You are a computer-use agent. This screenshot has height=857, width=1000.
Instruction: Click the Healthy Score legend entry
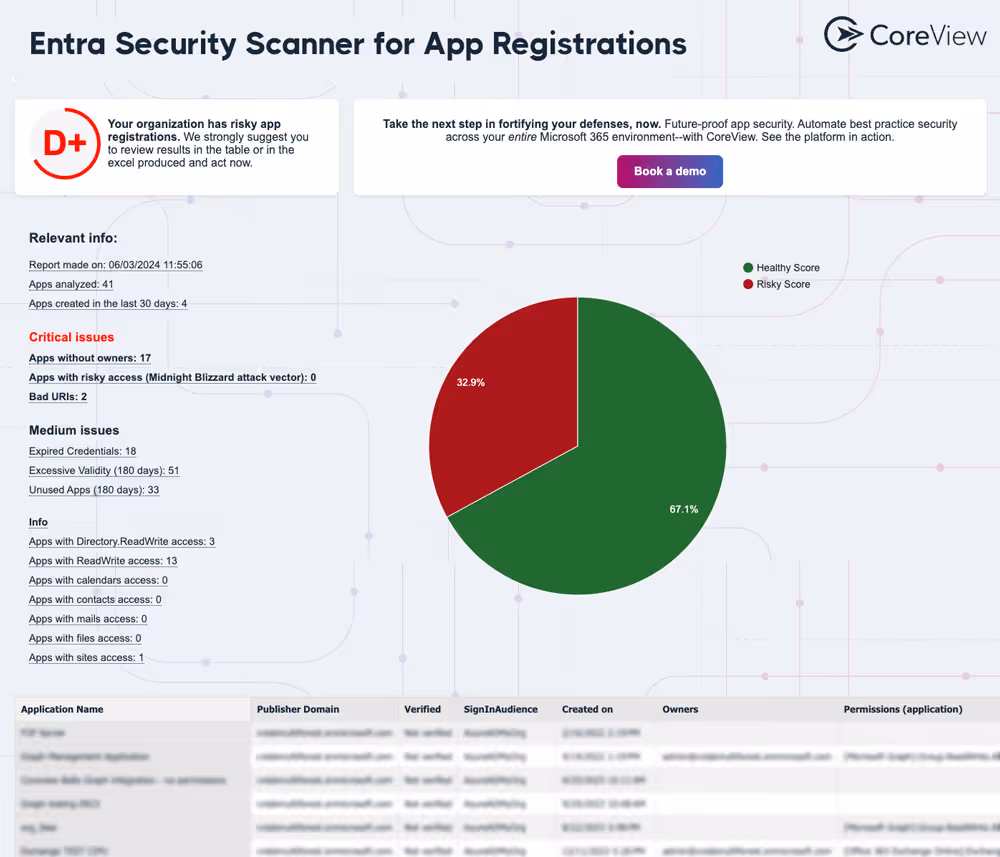781,268
